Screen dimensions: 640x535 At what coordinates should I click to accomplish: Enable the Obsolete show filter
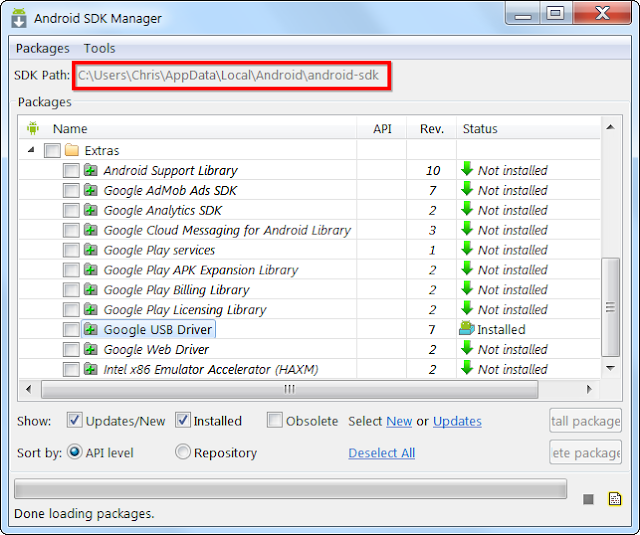(x=274, y=420)
